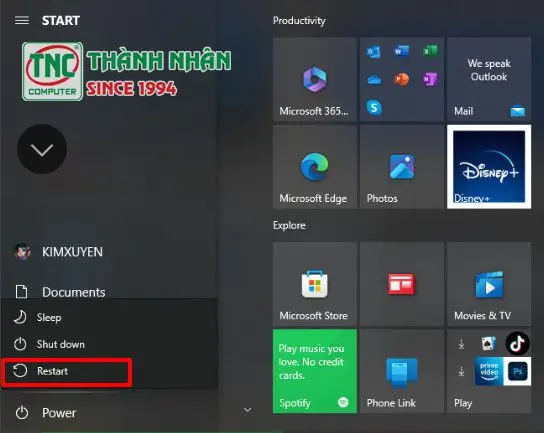Click the Explore group header

point(289,225)
